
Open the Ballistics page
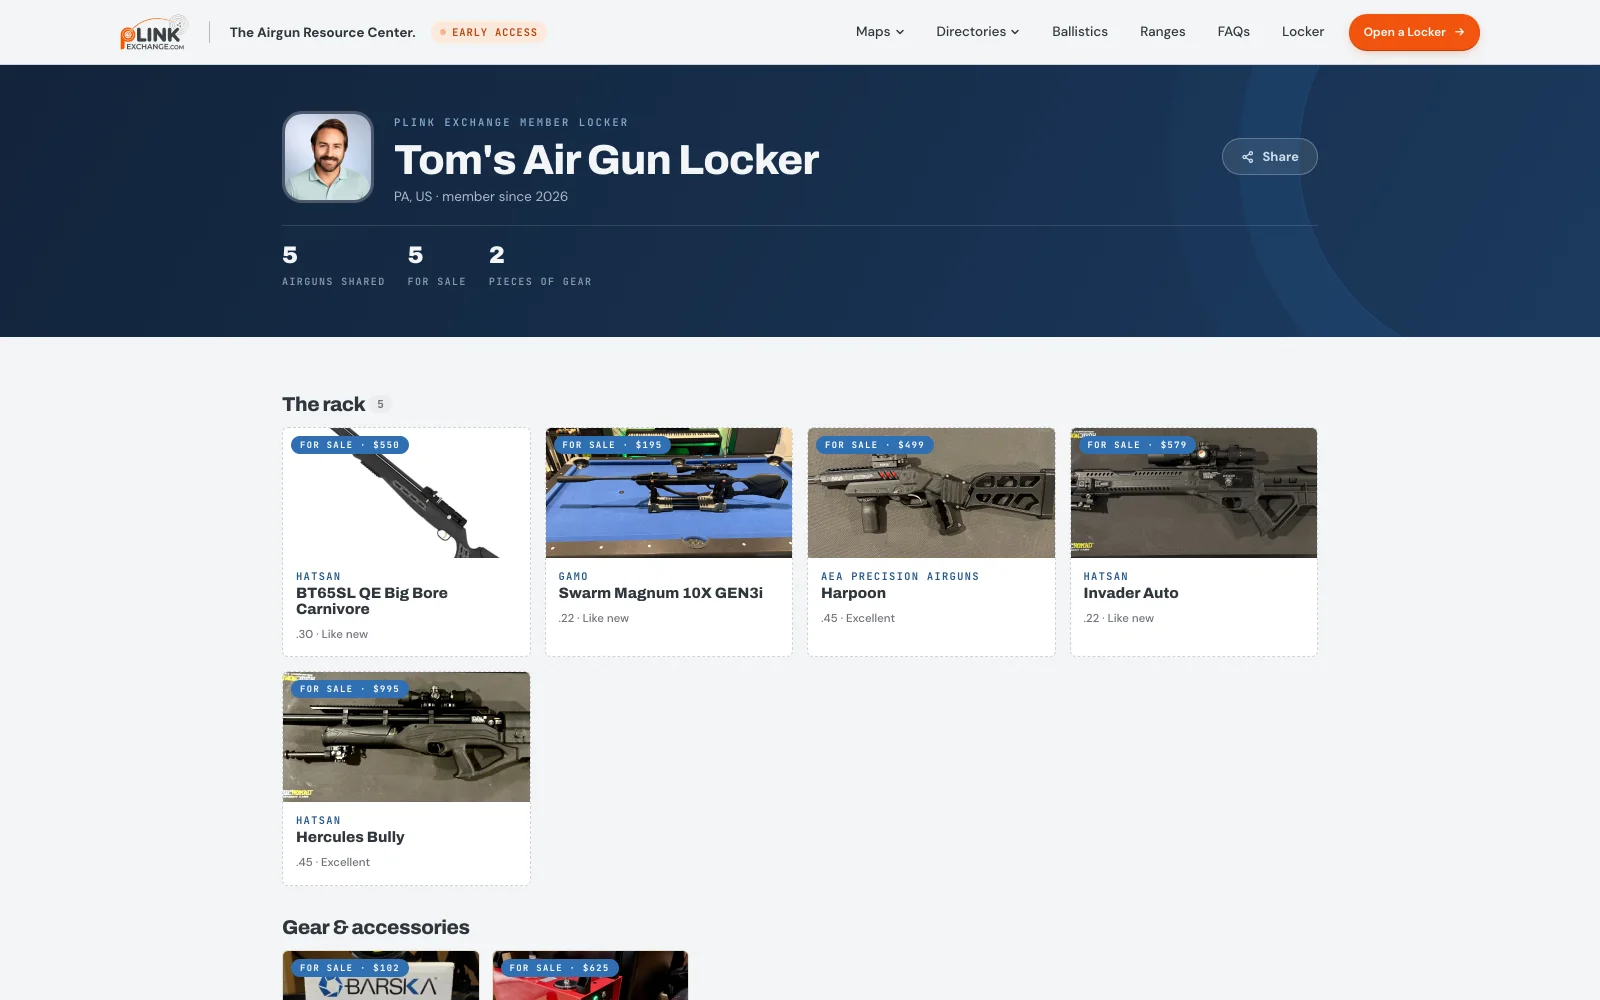pyautogui.click(x=1080, y=32)
